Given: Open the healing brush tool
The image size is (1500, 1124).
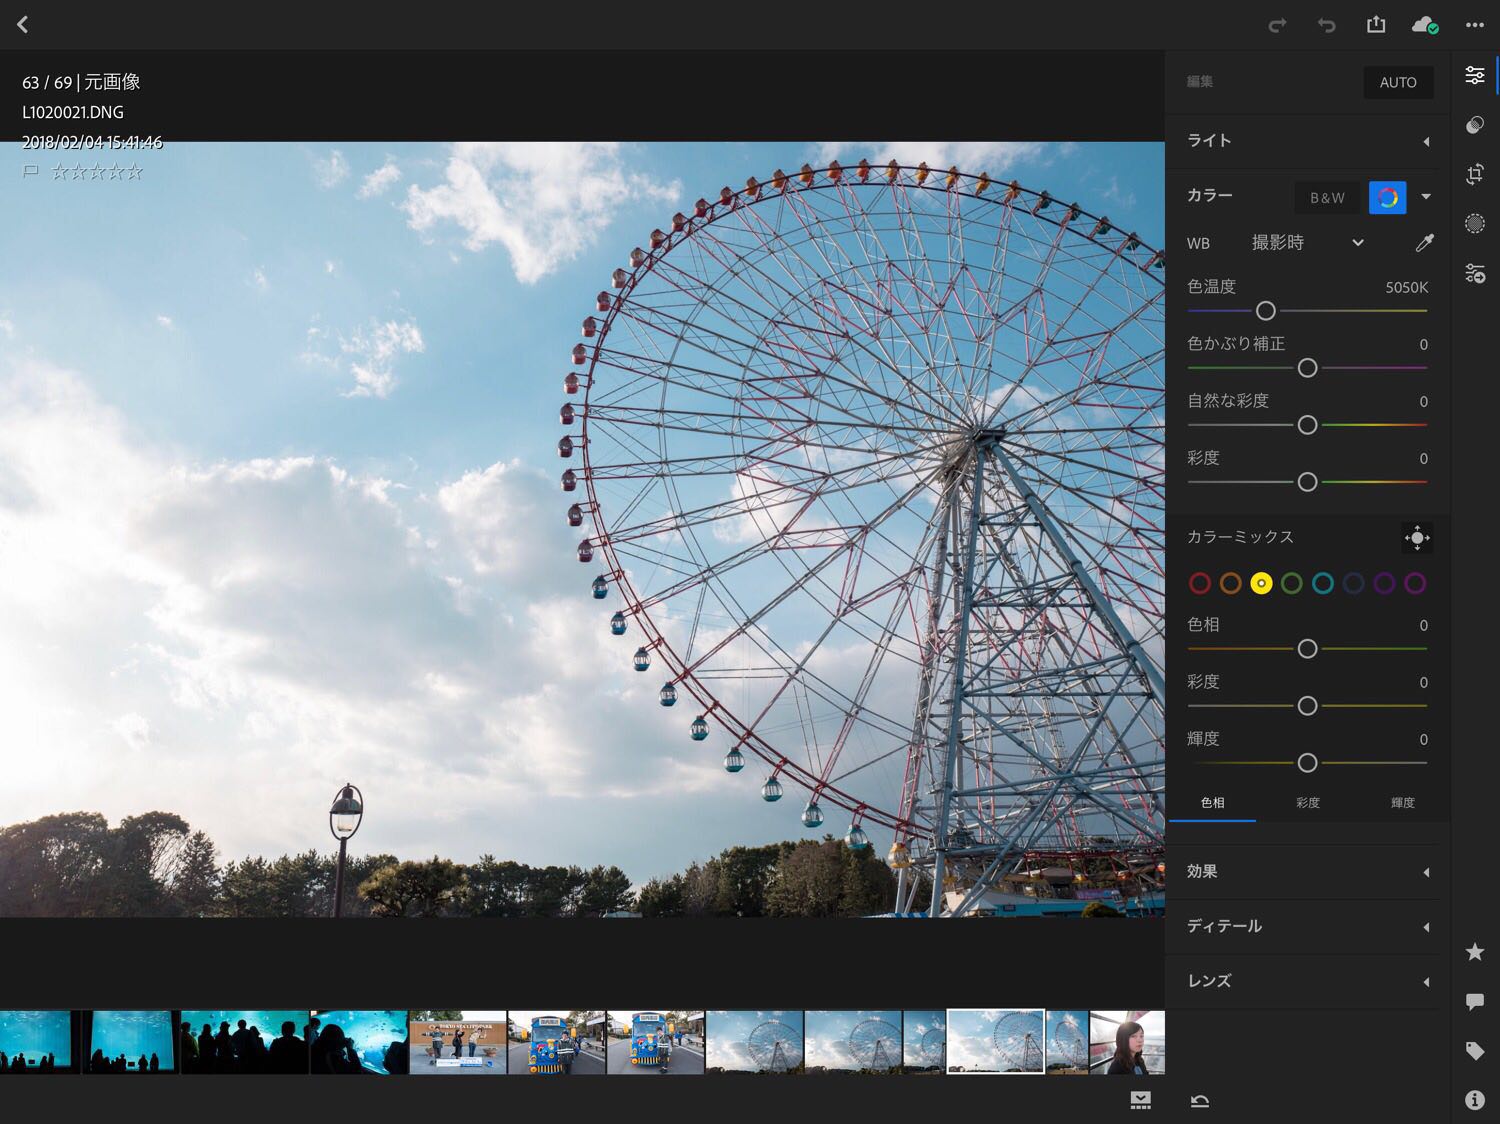Looking at the screenshot, I should (x=1475, y=125).
